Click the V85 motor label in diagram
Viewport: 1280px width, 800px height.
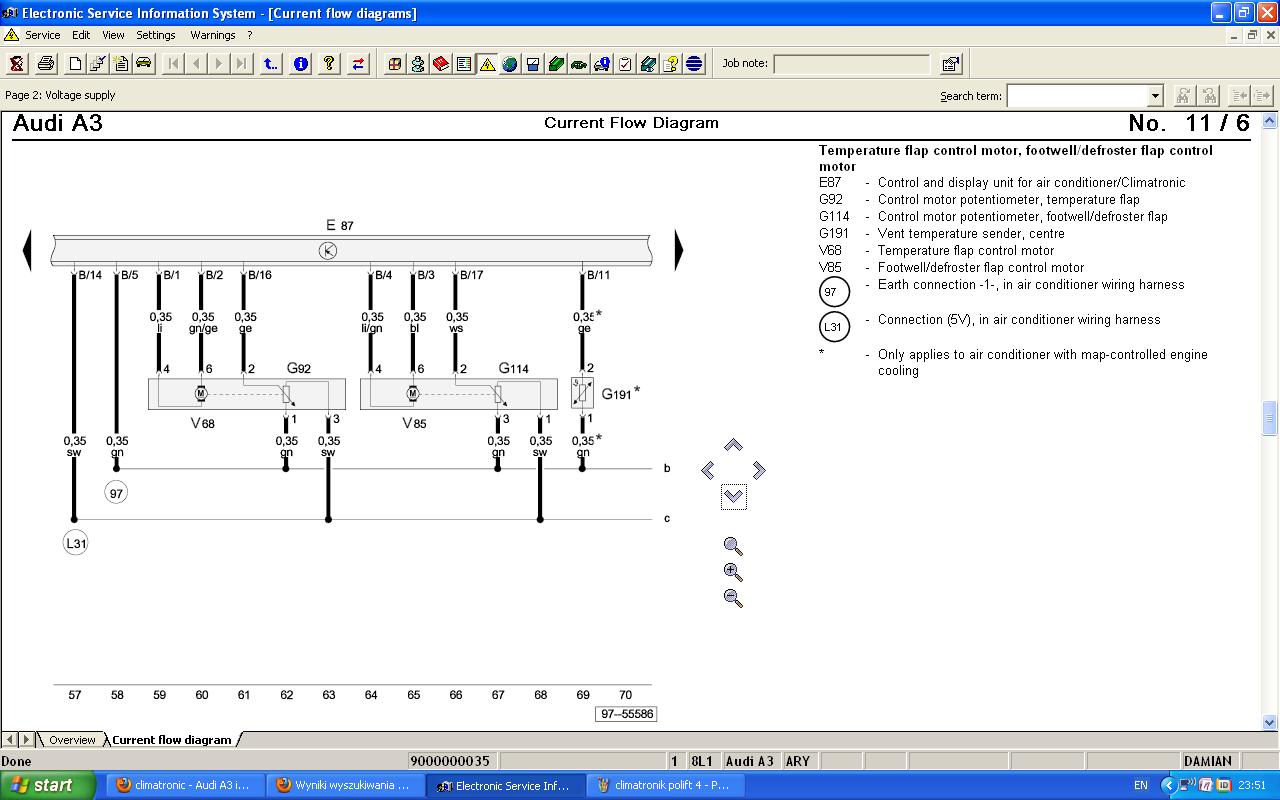(x=414, y=423)
